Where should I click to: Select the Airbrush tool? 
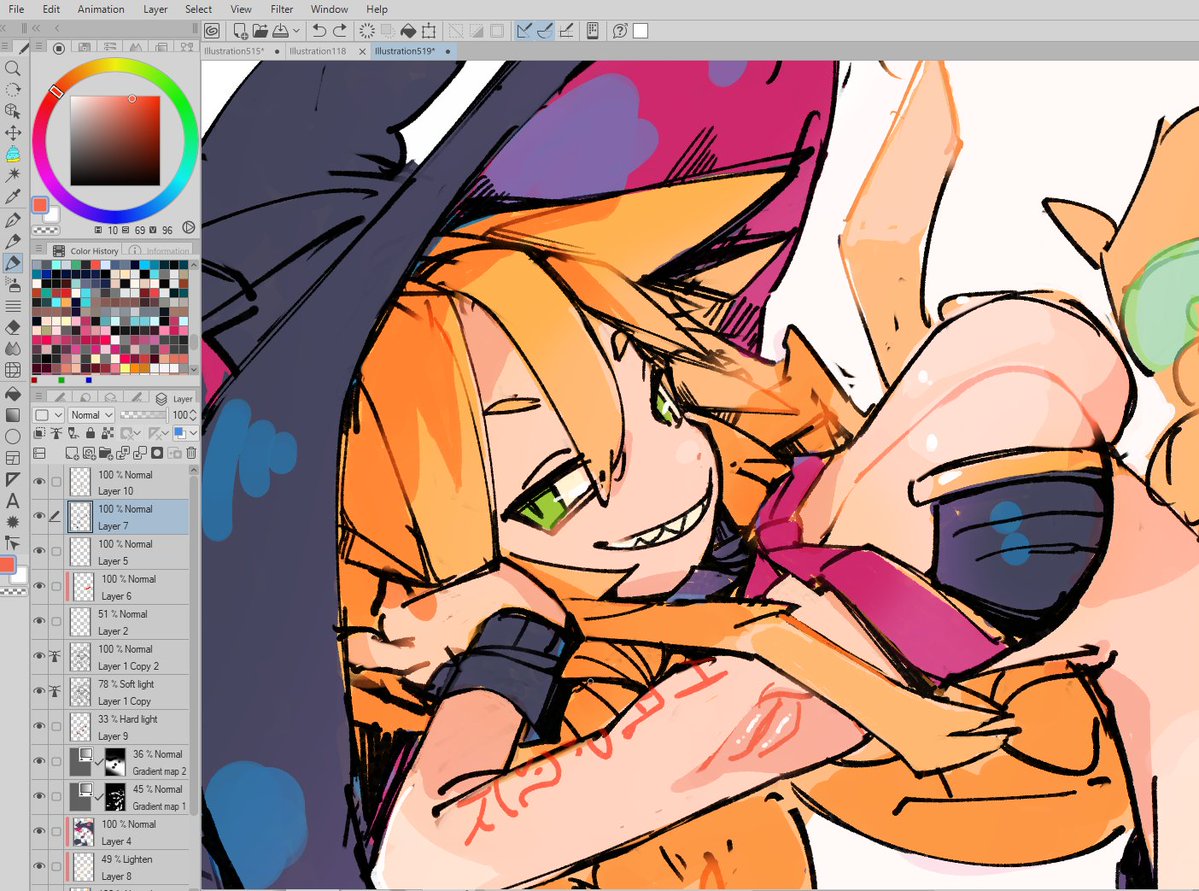coord(12,285)
